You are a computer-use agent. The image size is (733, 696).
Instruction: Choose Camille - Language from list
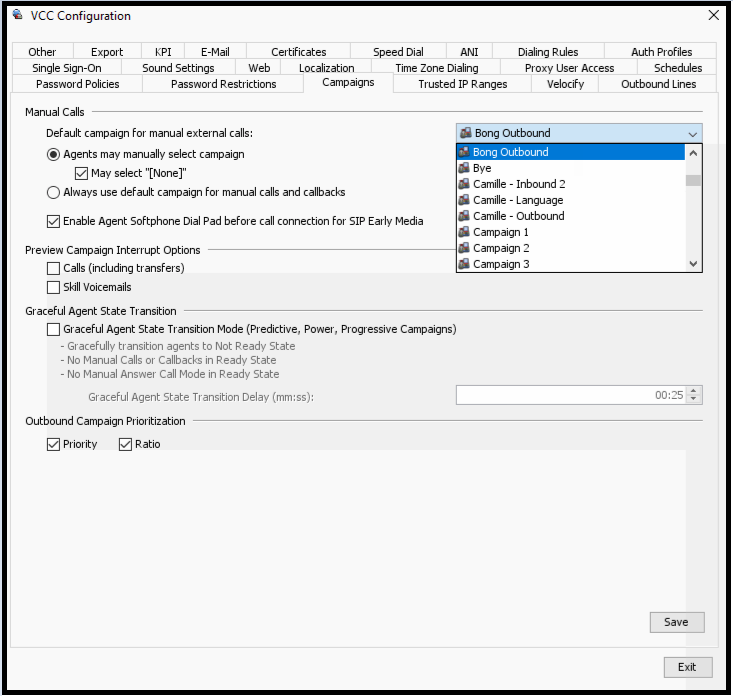tap(570, 200)
